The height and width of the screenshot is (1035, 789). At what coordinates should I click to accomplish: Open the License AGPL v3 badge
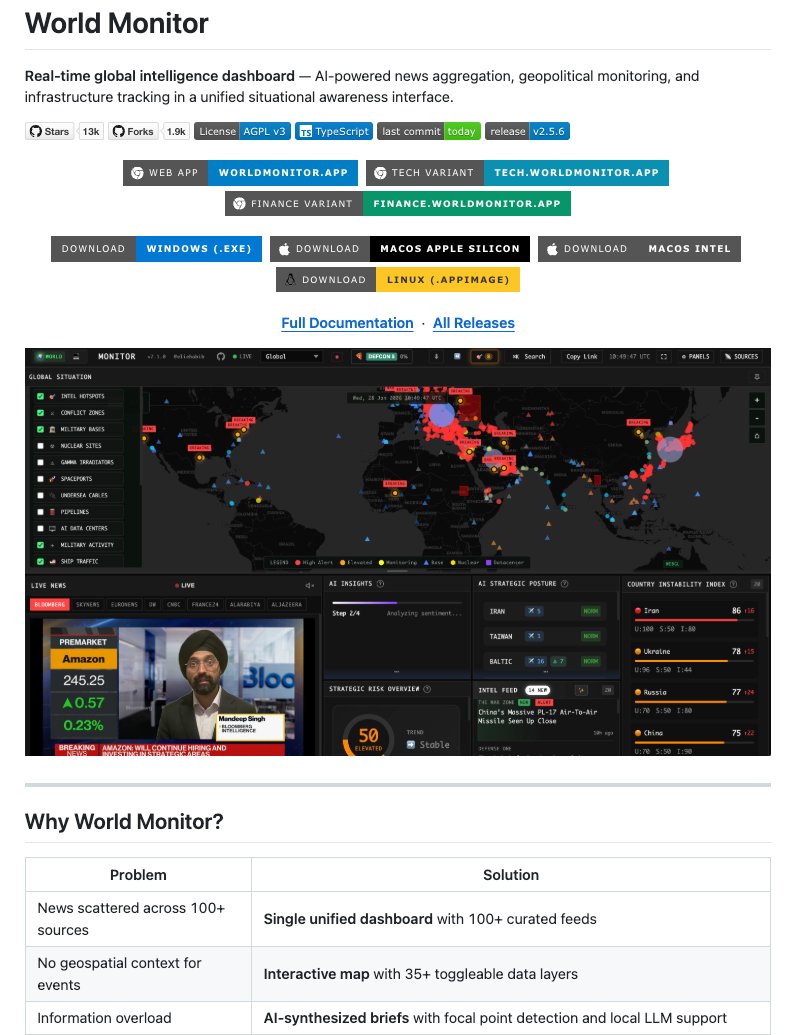242,131
